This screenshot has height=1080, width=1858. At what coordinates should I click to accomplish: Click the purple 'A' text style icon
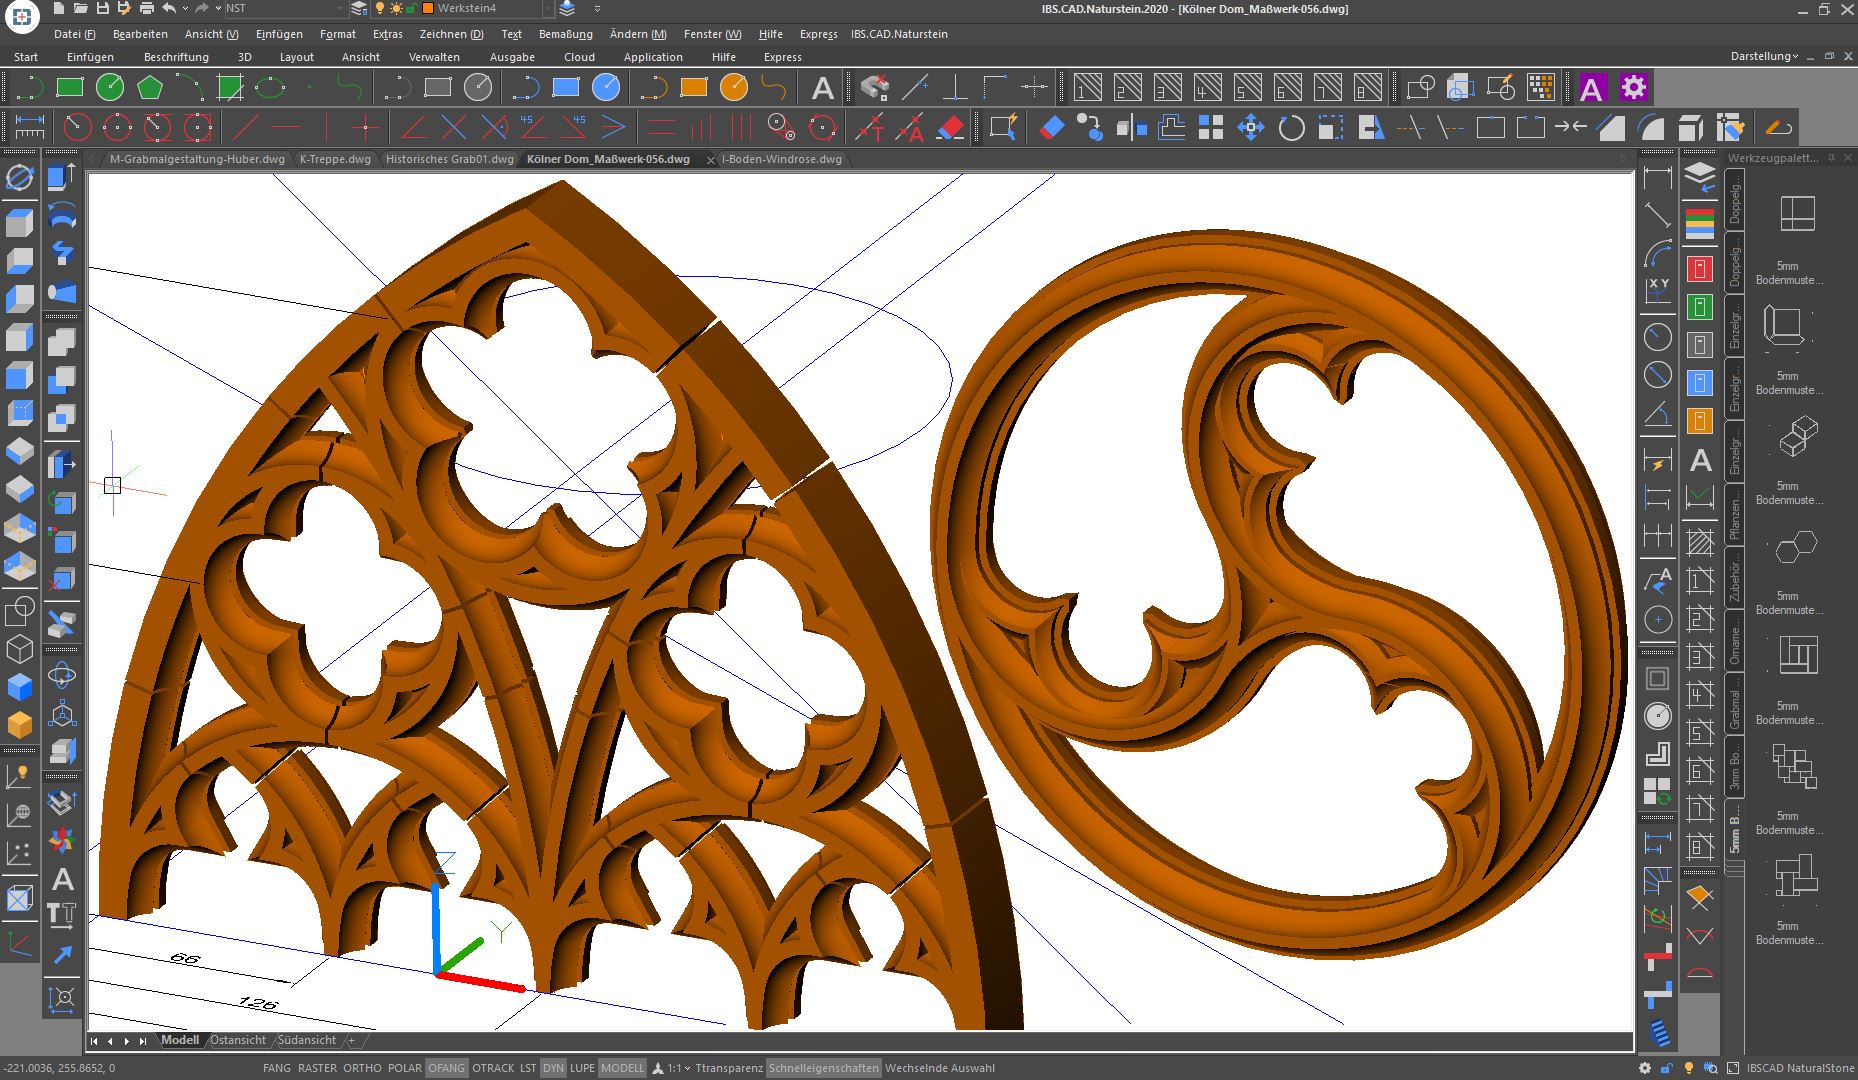(x=1592, y=88)
